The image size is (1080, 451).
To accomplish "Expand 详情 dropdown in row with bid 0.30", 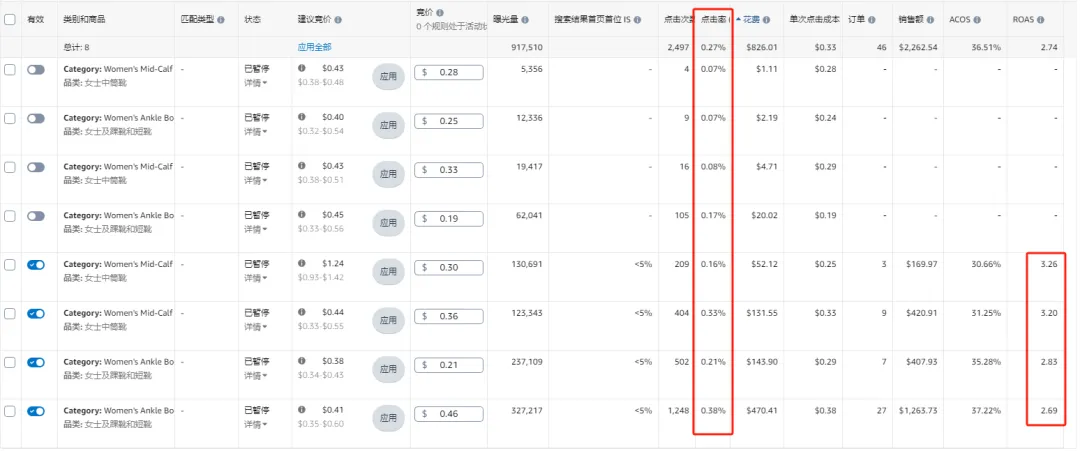I will tap(254, 278).
